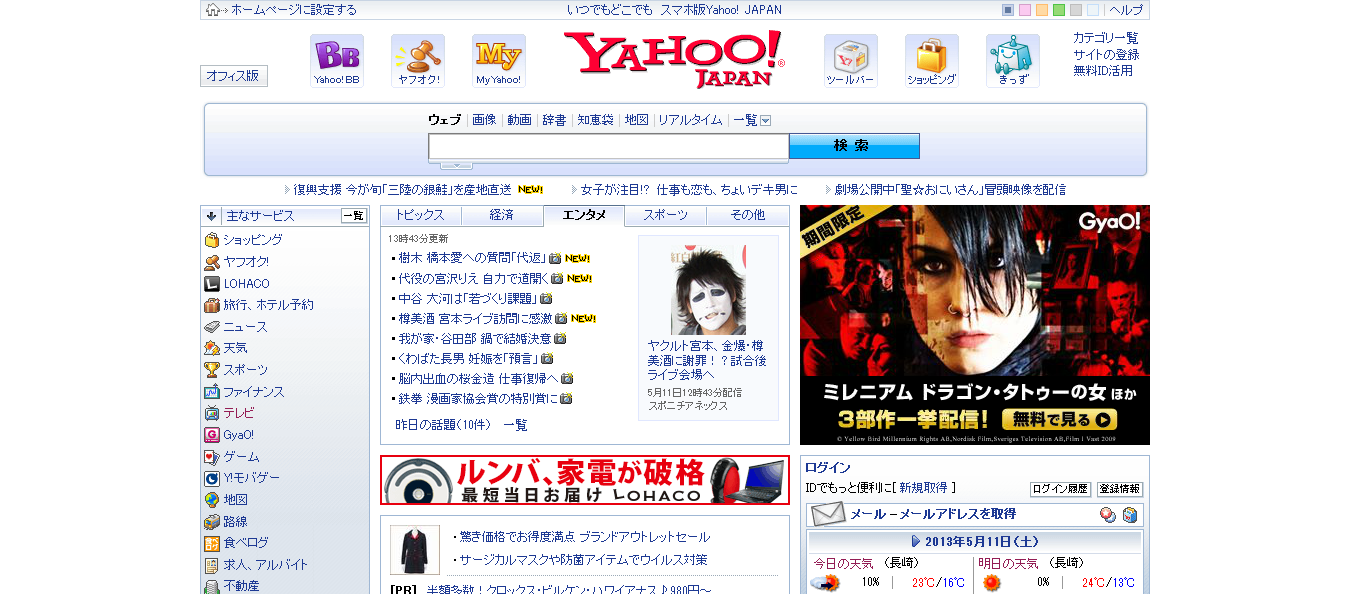Click the home icon beside ホームページに設定する
The width and height of the screenshot is (1349, 594).
point(213,10)
